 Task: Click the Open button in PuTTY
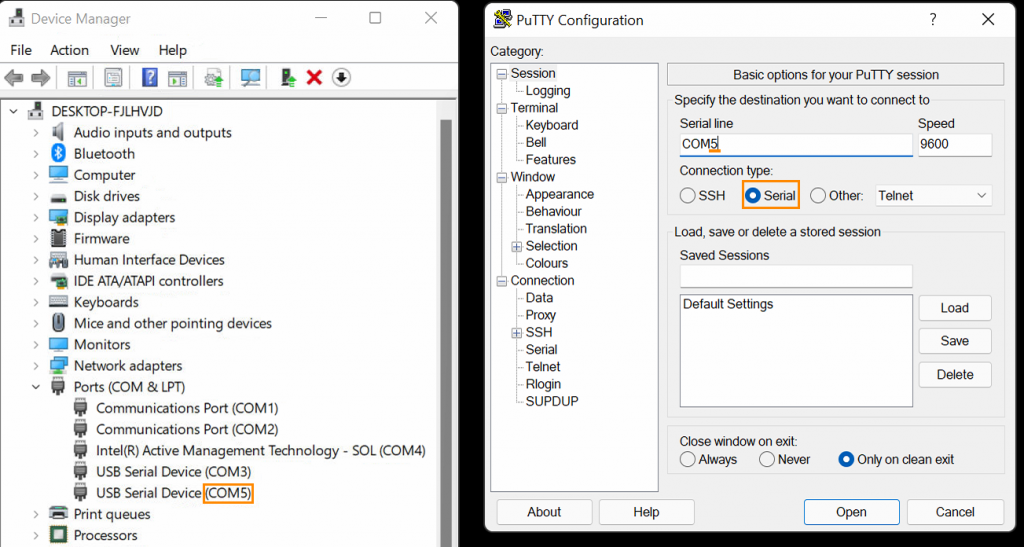(x=852, y=512)
